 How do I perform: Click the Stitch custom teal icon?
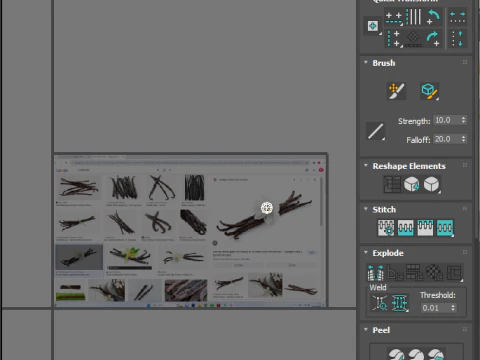pos(445,228)
